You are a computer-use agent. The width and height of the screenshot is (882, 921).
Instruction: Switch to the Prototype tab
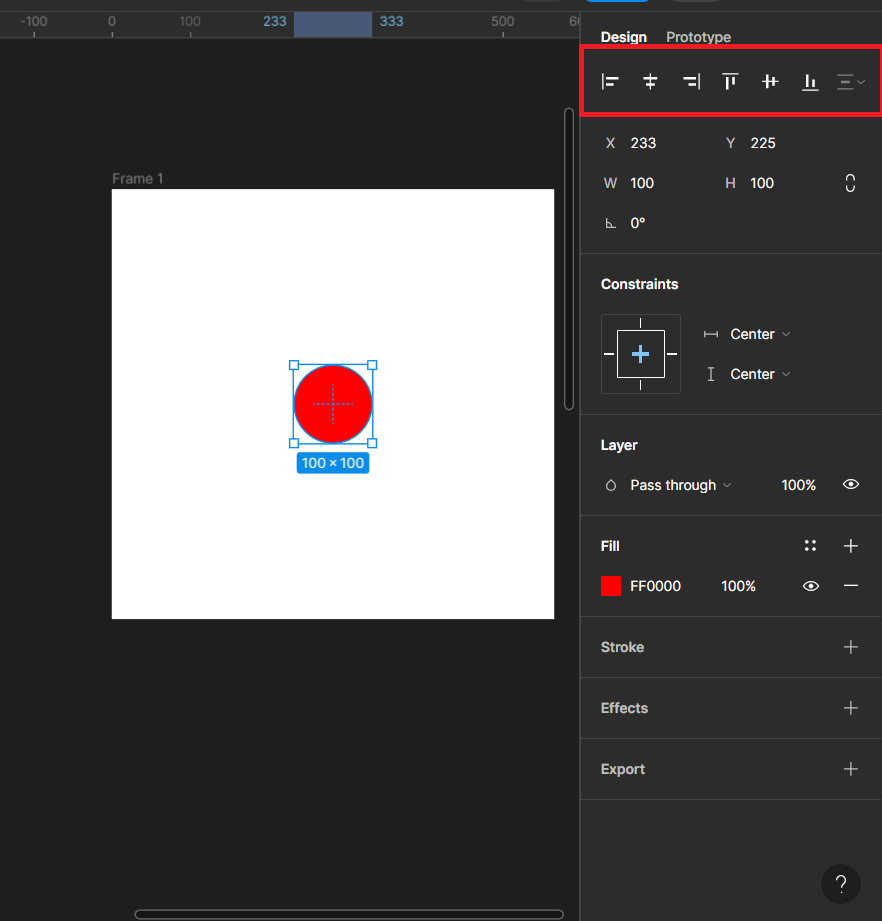click(698, 37)
